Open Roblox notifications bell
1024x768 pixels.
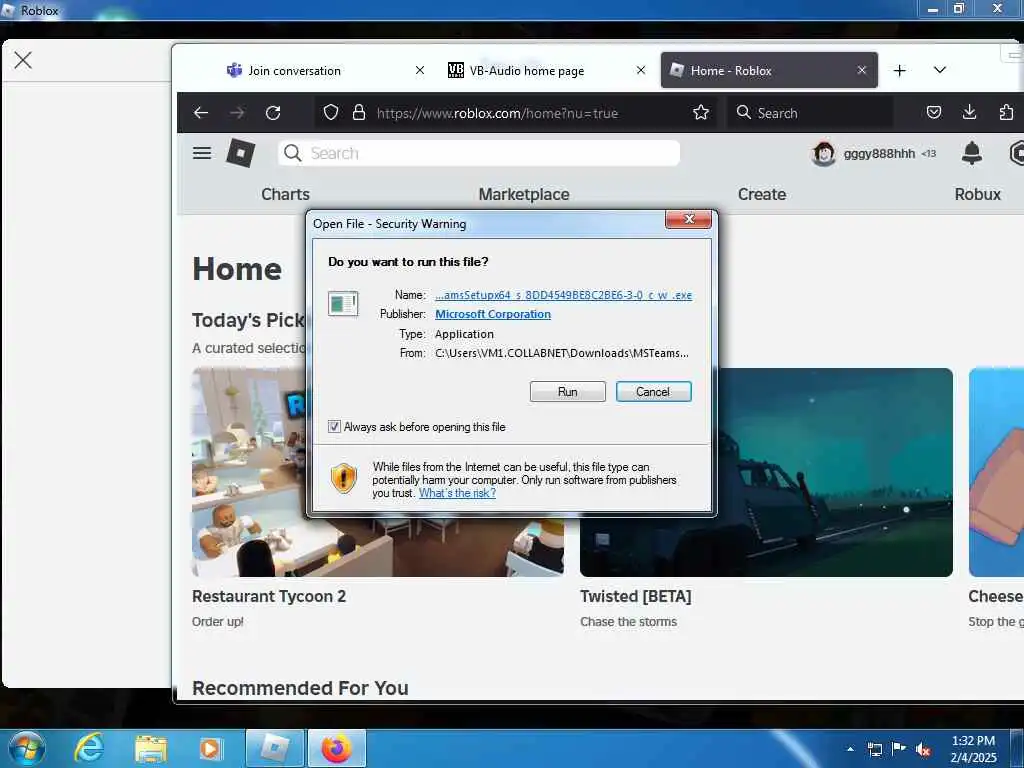pos(972,153)
